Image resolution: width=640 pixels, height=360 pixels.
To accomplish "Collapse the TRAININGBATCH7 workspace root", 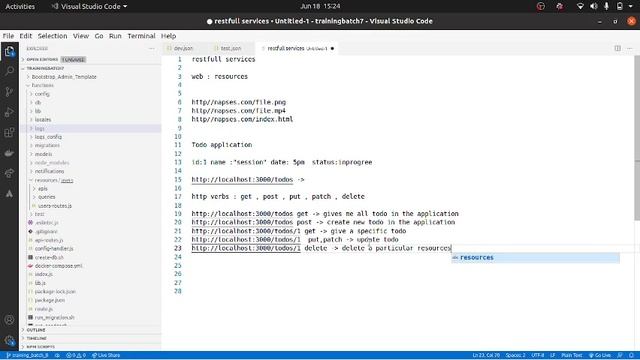I will (x=45, y=68).
